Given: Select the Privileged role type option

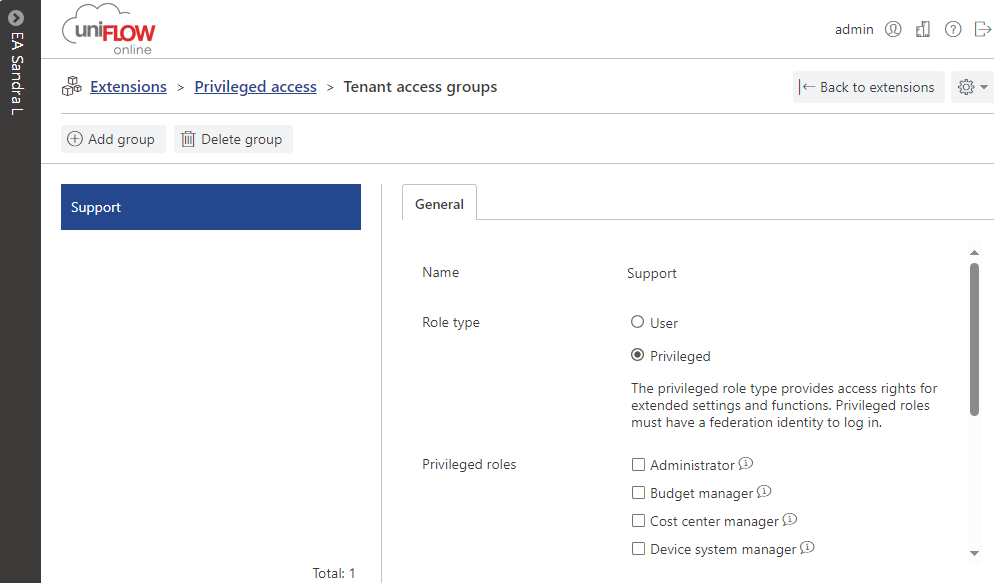Looking at the screenshot, I should [x=638, y=355].
